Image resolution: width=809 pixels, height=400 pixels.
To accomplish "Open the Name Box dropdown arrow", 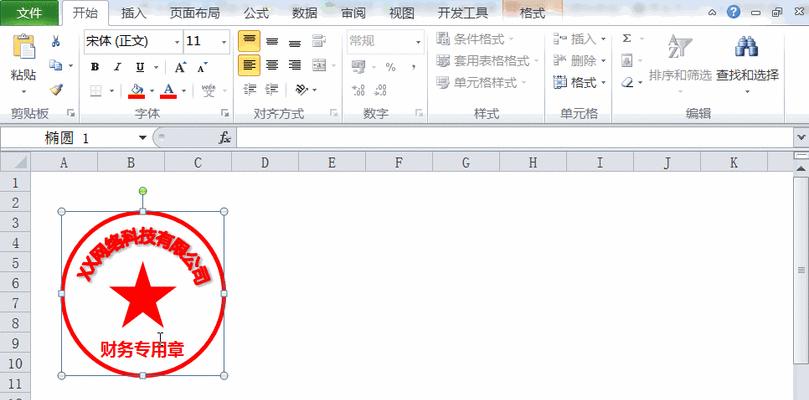I will tap(142, 138).
